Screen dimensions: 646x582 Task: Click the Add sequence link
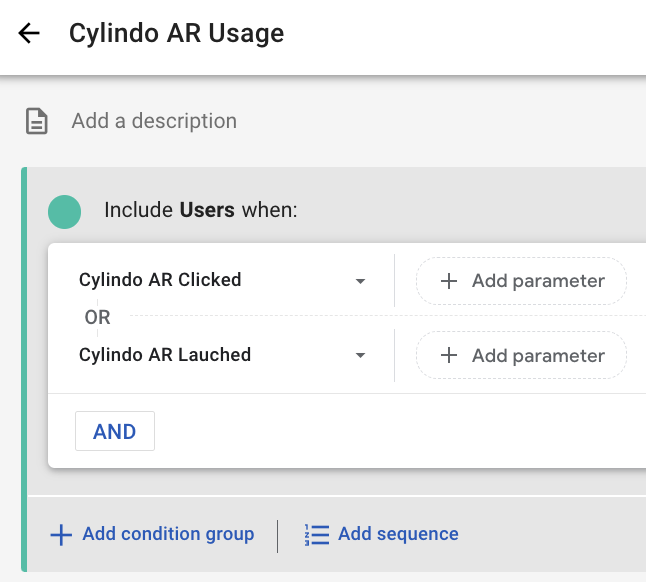tap(398, 534)
